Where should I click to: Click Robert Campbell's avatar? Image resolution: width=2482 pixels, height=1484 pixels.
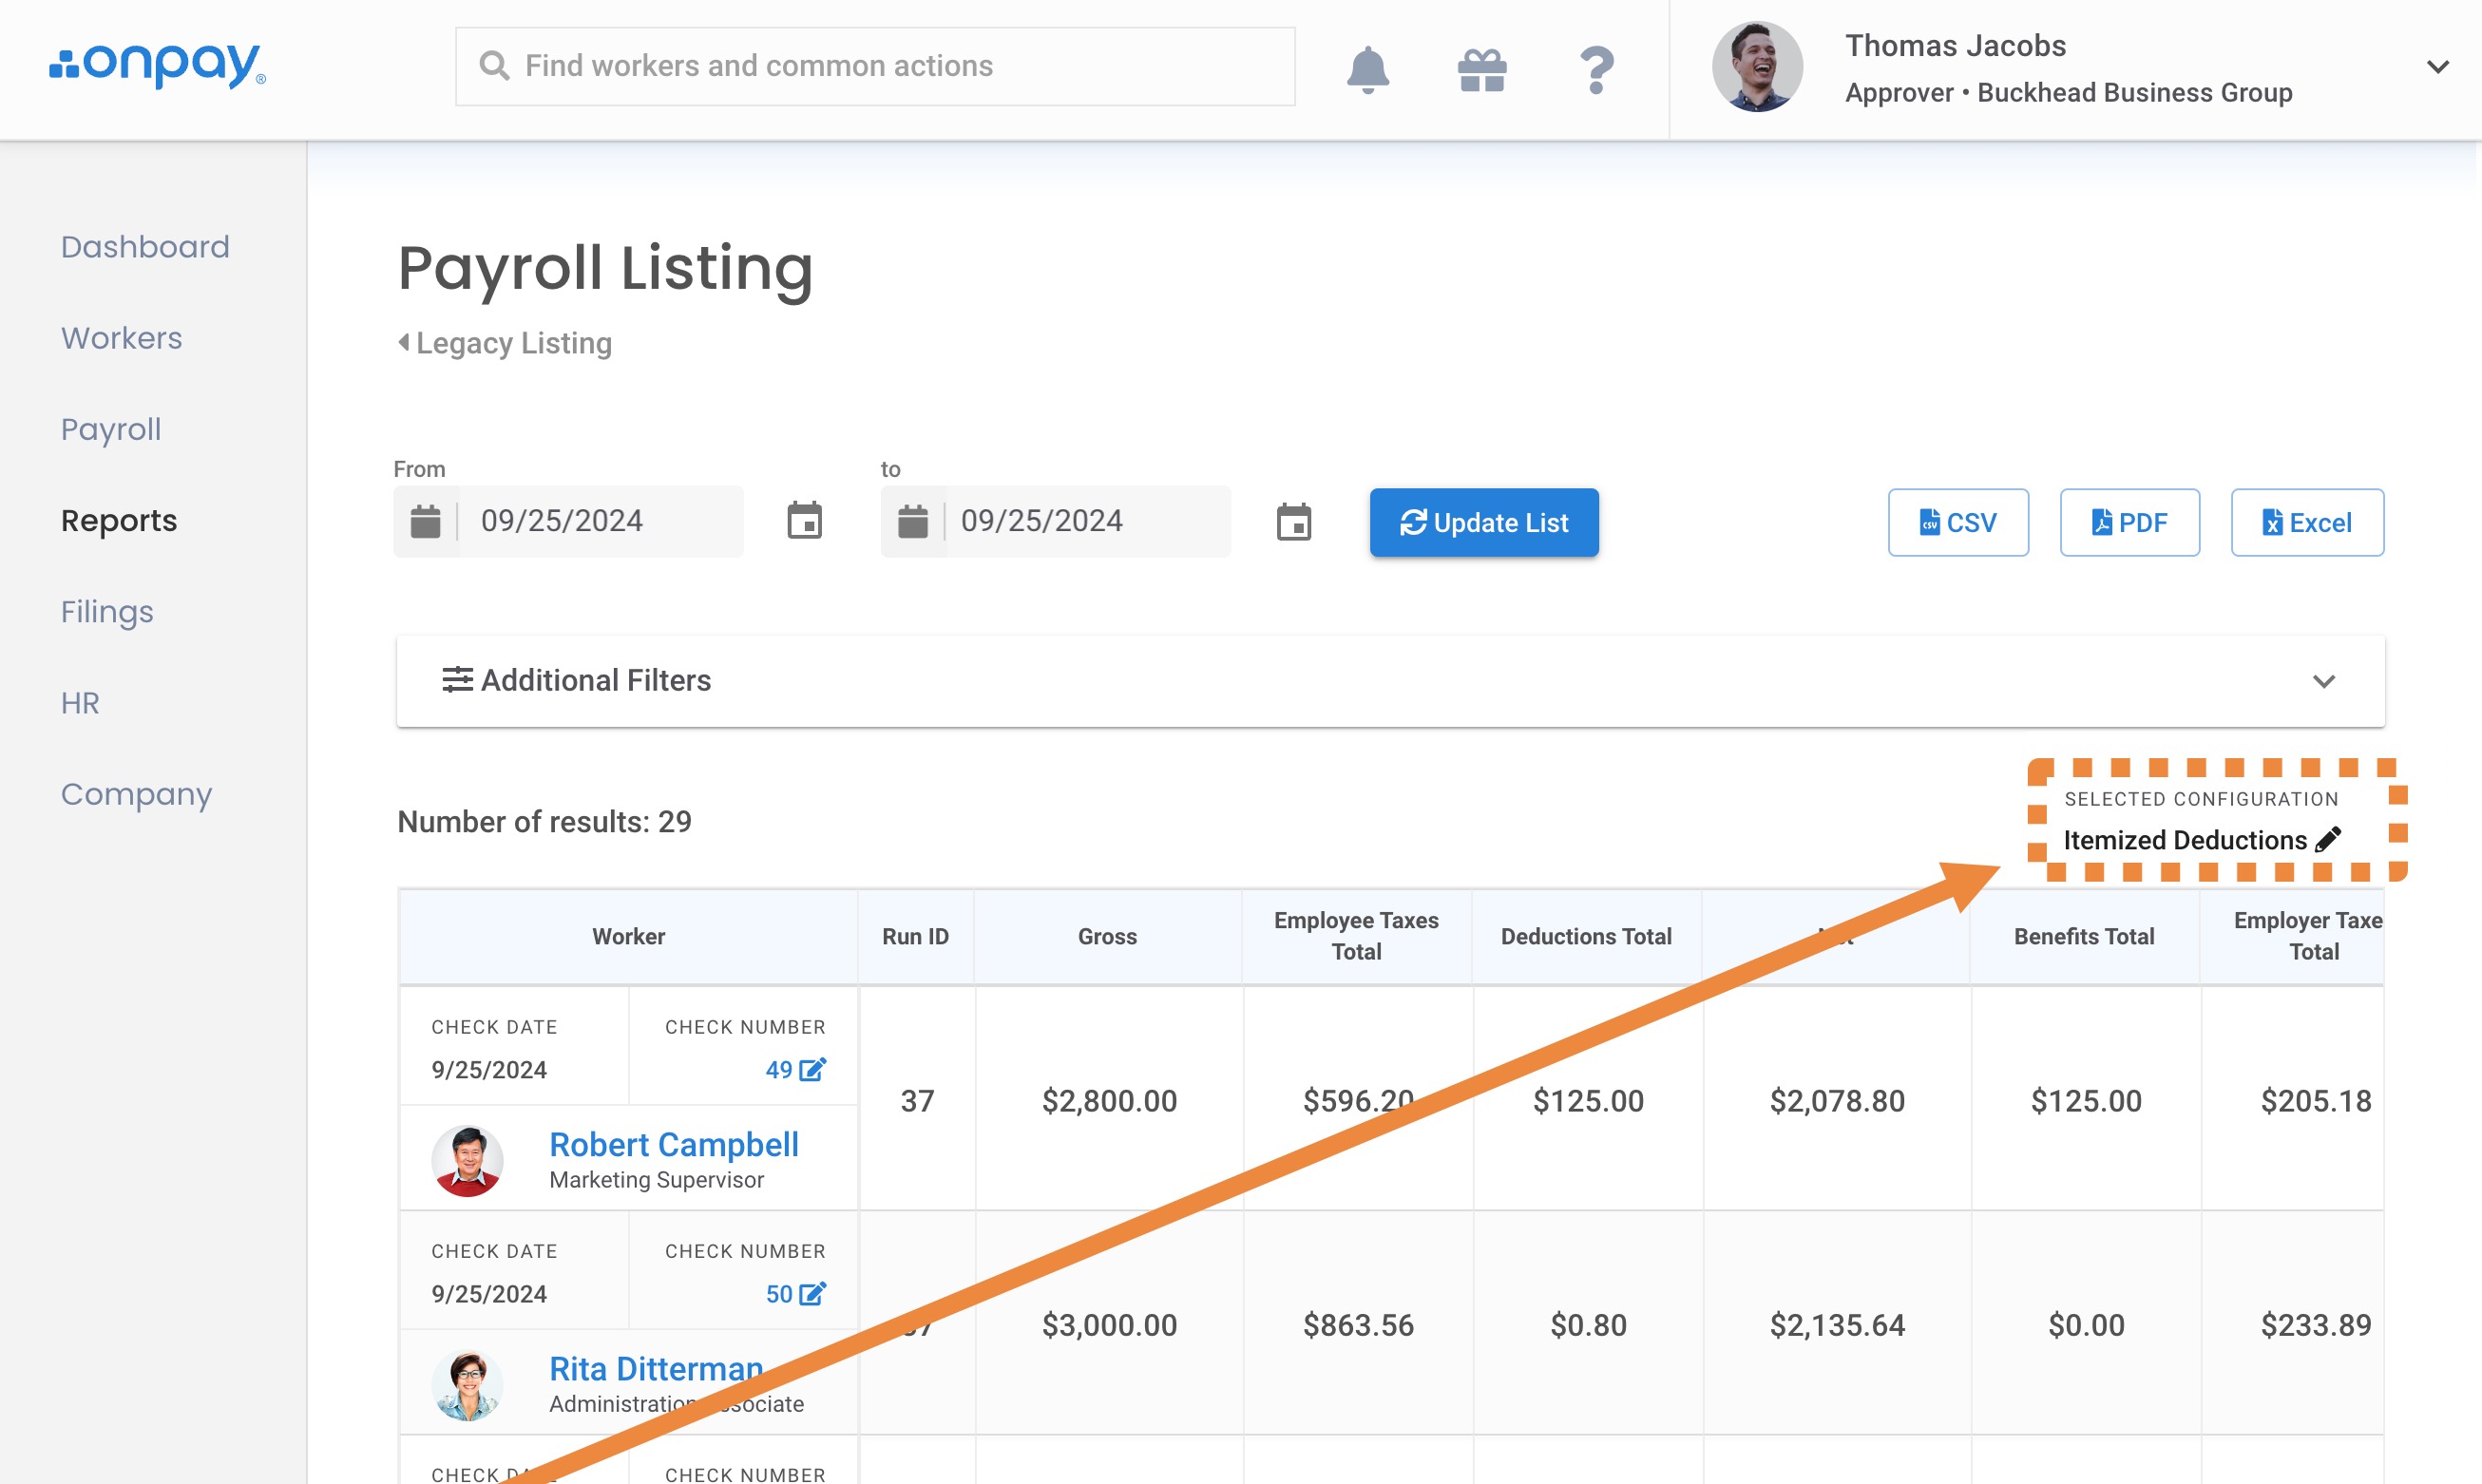pyautogui.click(x=467, y=1160)
